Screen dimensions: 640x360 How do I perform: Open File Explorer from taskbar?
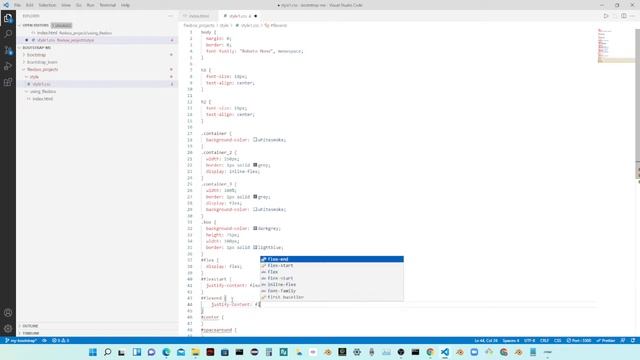pos(196,352)
